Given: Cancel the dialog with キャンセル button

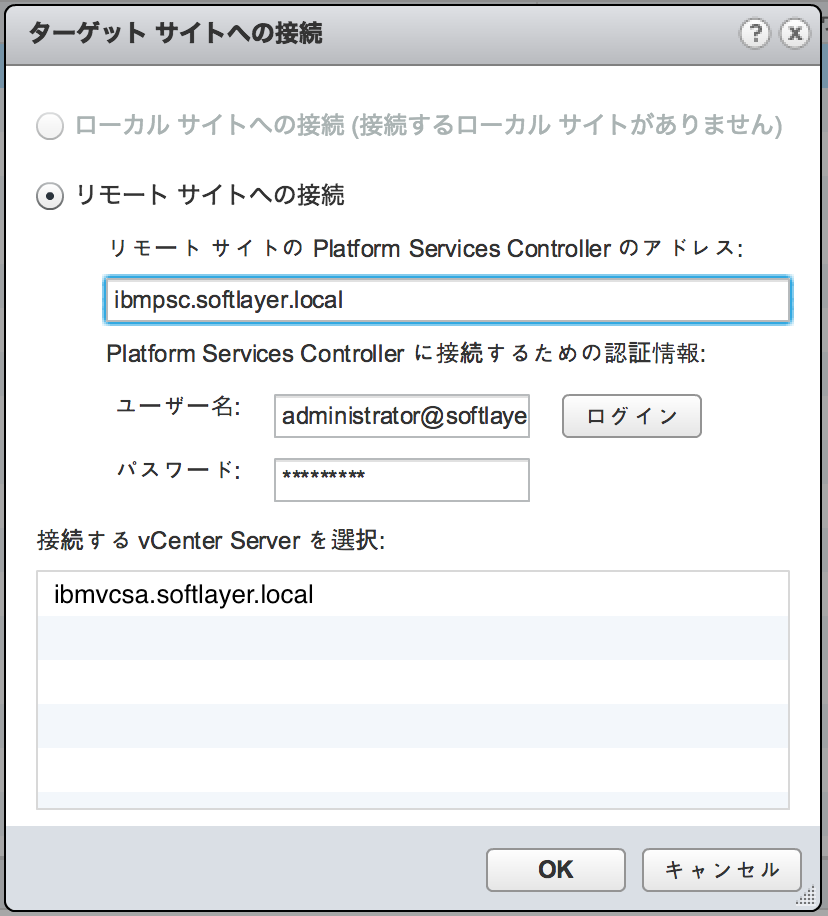Looking at the screenshot, I should click(x=721, y=869).
